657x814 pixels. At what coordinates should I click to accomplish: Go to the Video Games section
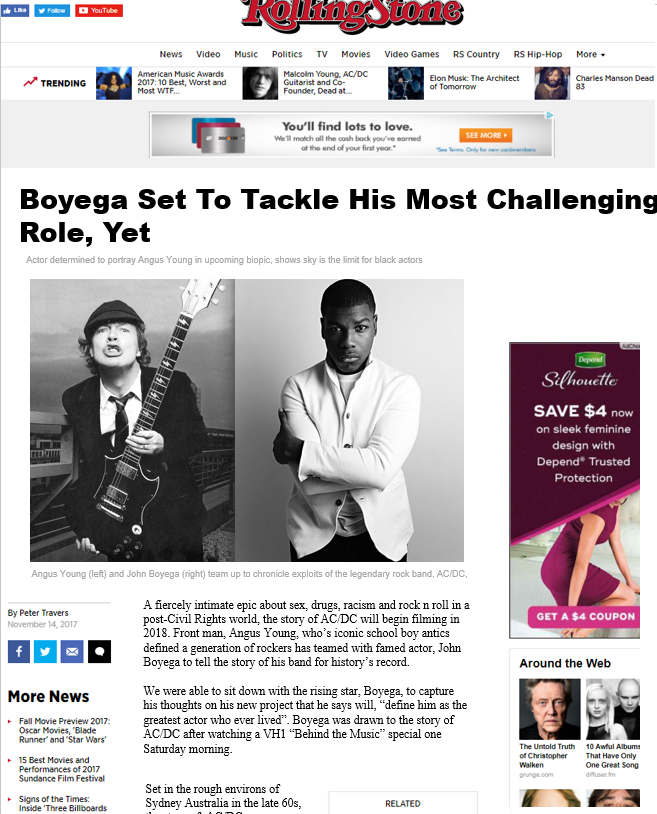(x=412, y=54)
